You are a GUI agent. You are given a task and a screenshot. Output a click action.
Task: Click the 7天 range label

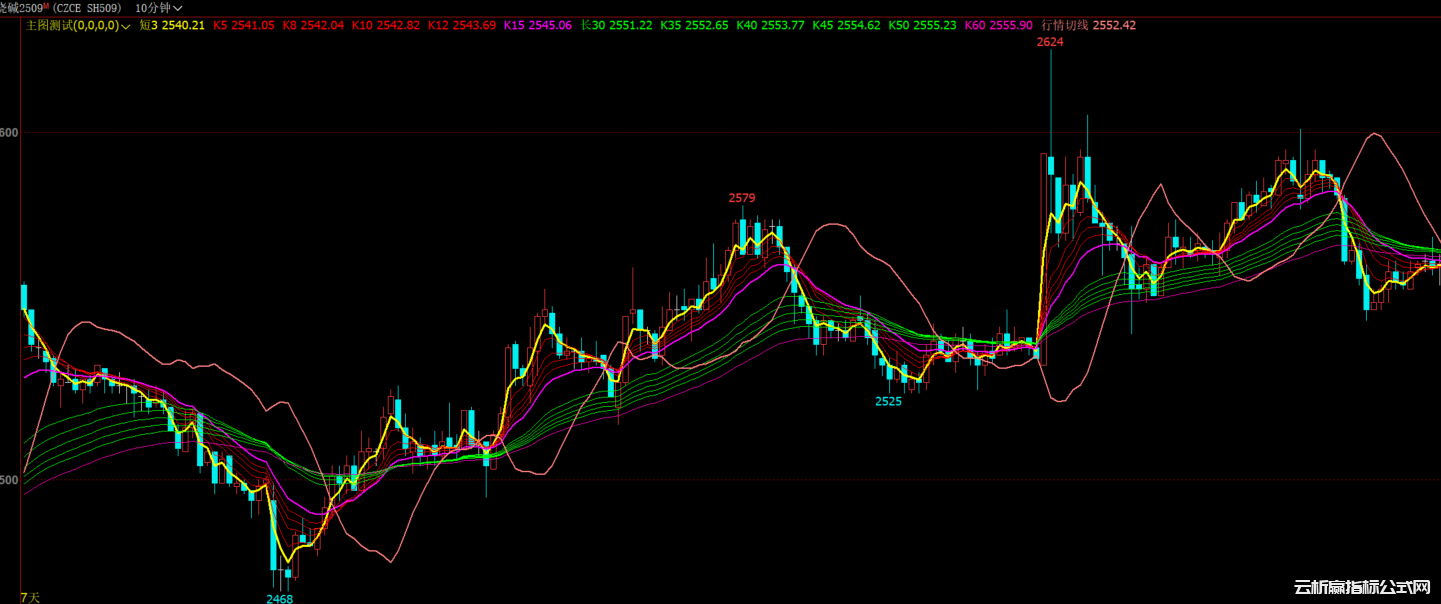pyautogui.click(x=31, y=597)
